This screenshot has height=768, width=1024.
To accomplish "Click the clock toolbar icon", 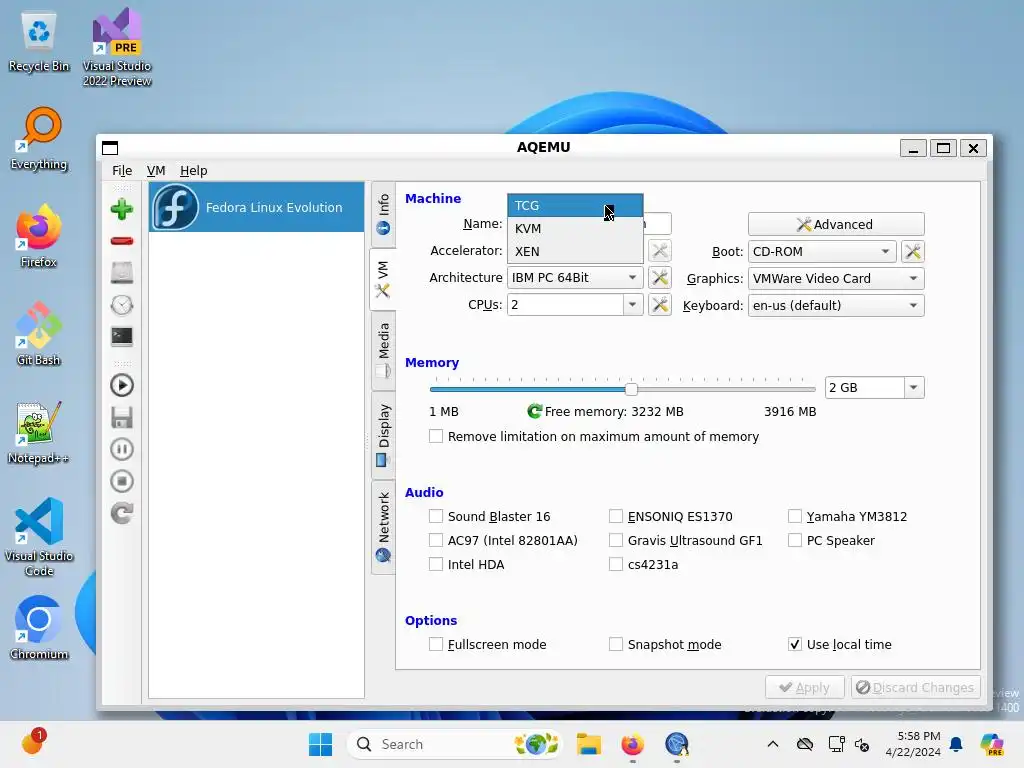I will click(x=121, y=304).
